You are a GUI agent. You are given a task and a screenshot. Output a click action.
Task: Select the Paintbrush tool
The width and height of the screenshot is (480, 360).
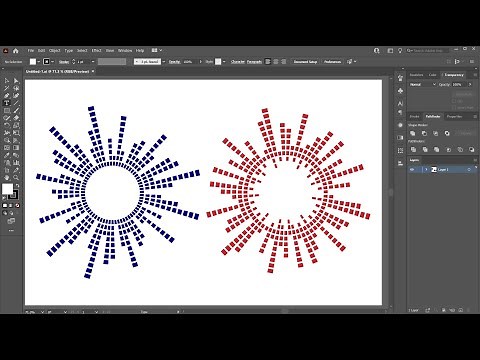click(16, 111)
